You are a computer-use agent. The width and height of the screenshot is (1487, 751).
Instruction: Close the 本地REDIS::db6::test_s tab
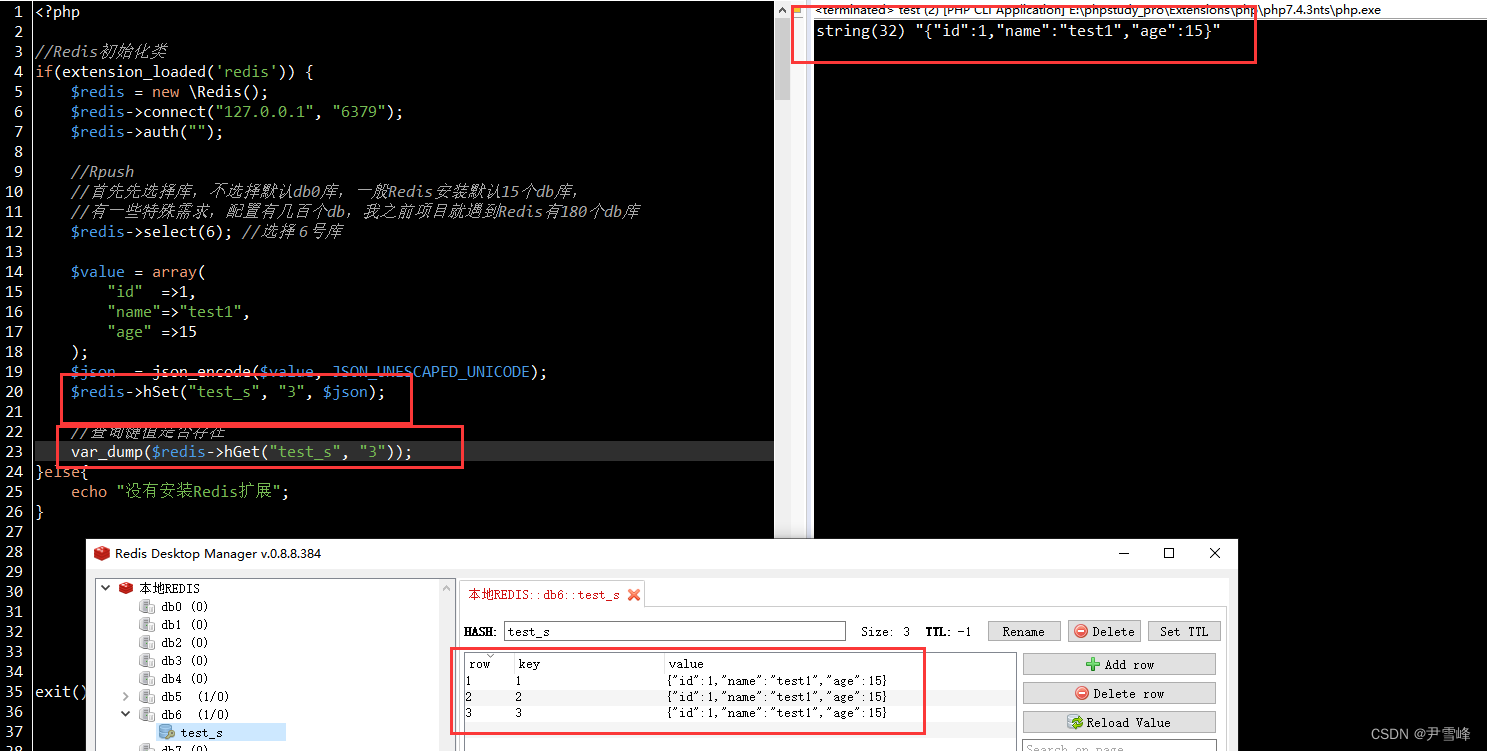[x=633, y=594]
